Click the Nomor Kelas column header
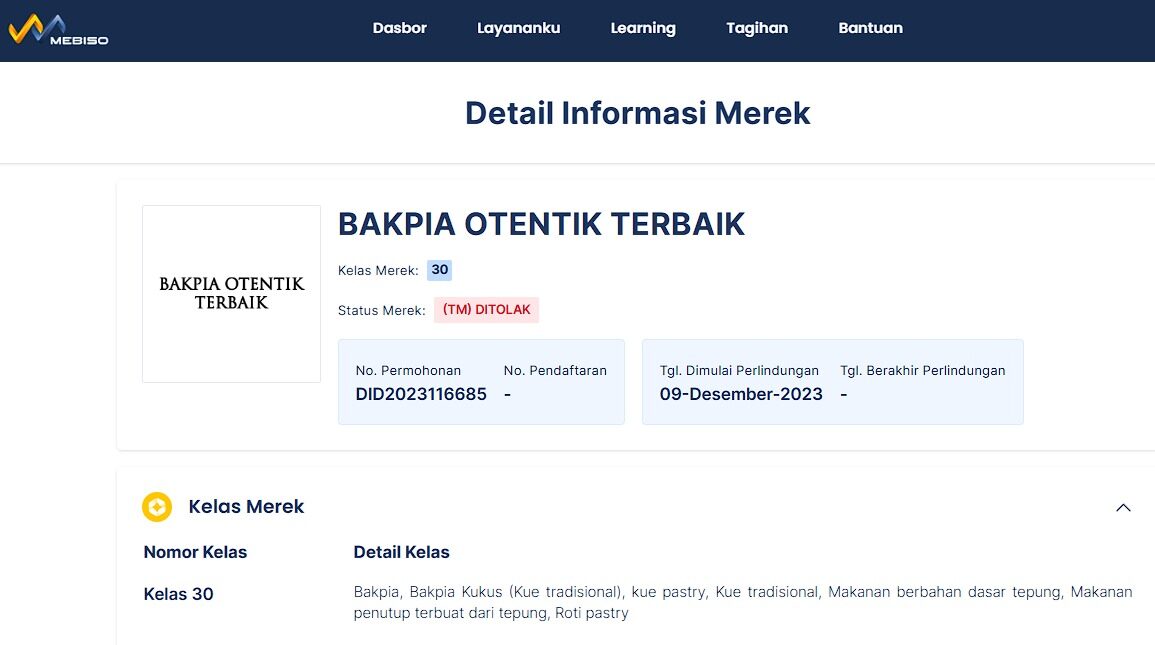Viewport: 1155px width, 645px height. click(x=195, y=552)
